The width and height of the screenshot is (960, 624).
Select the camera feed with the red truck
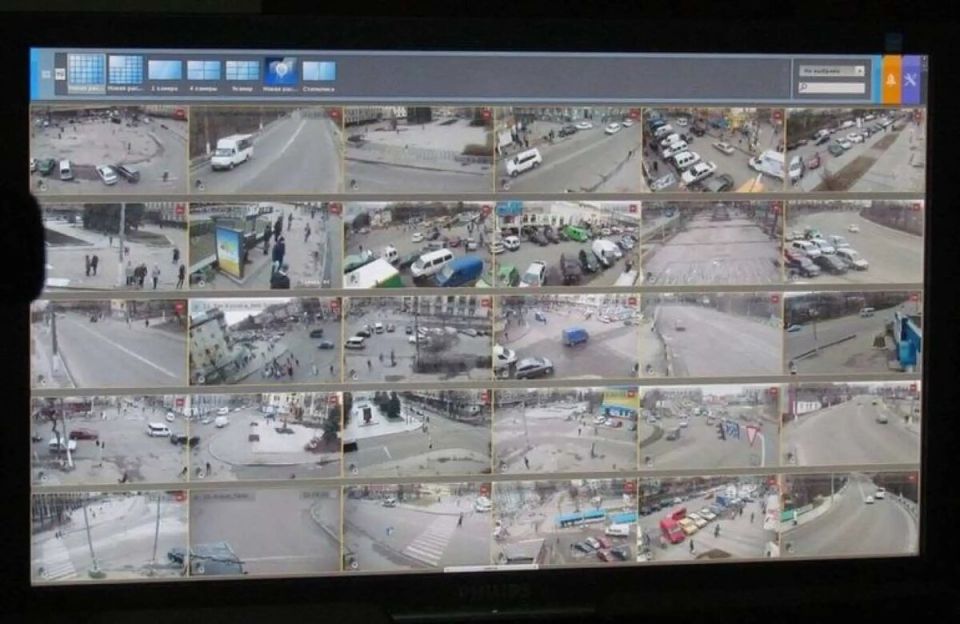pyautogui.click(x=708, y=527)
